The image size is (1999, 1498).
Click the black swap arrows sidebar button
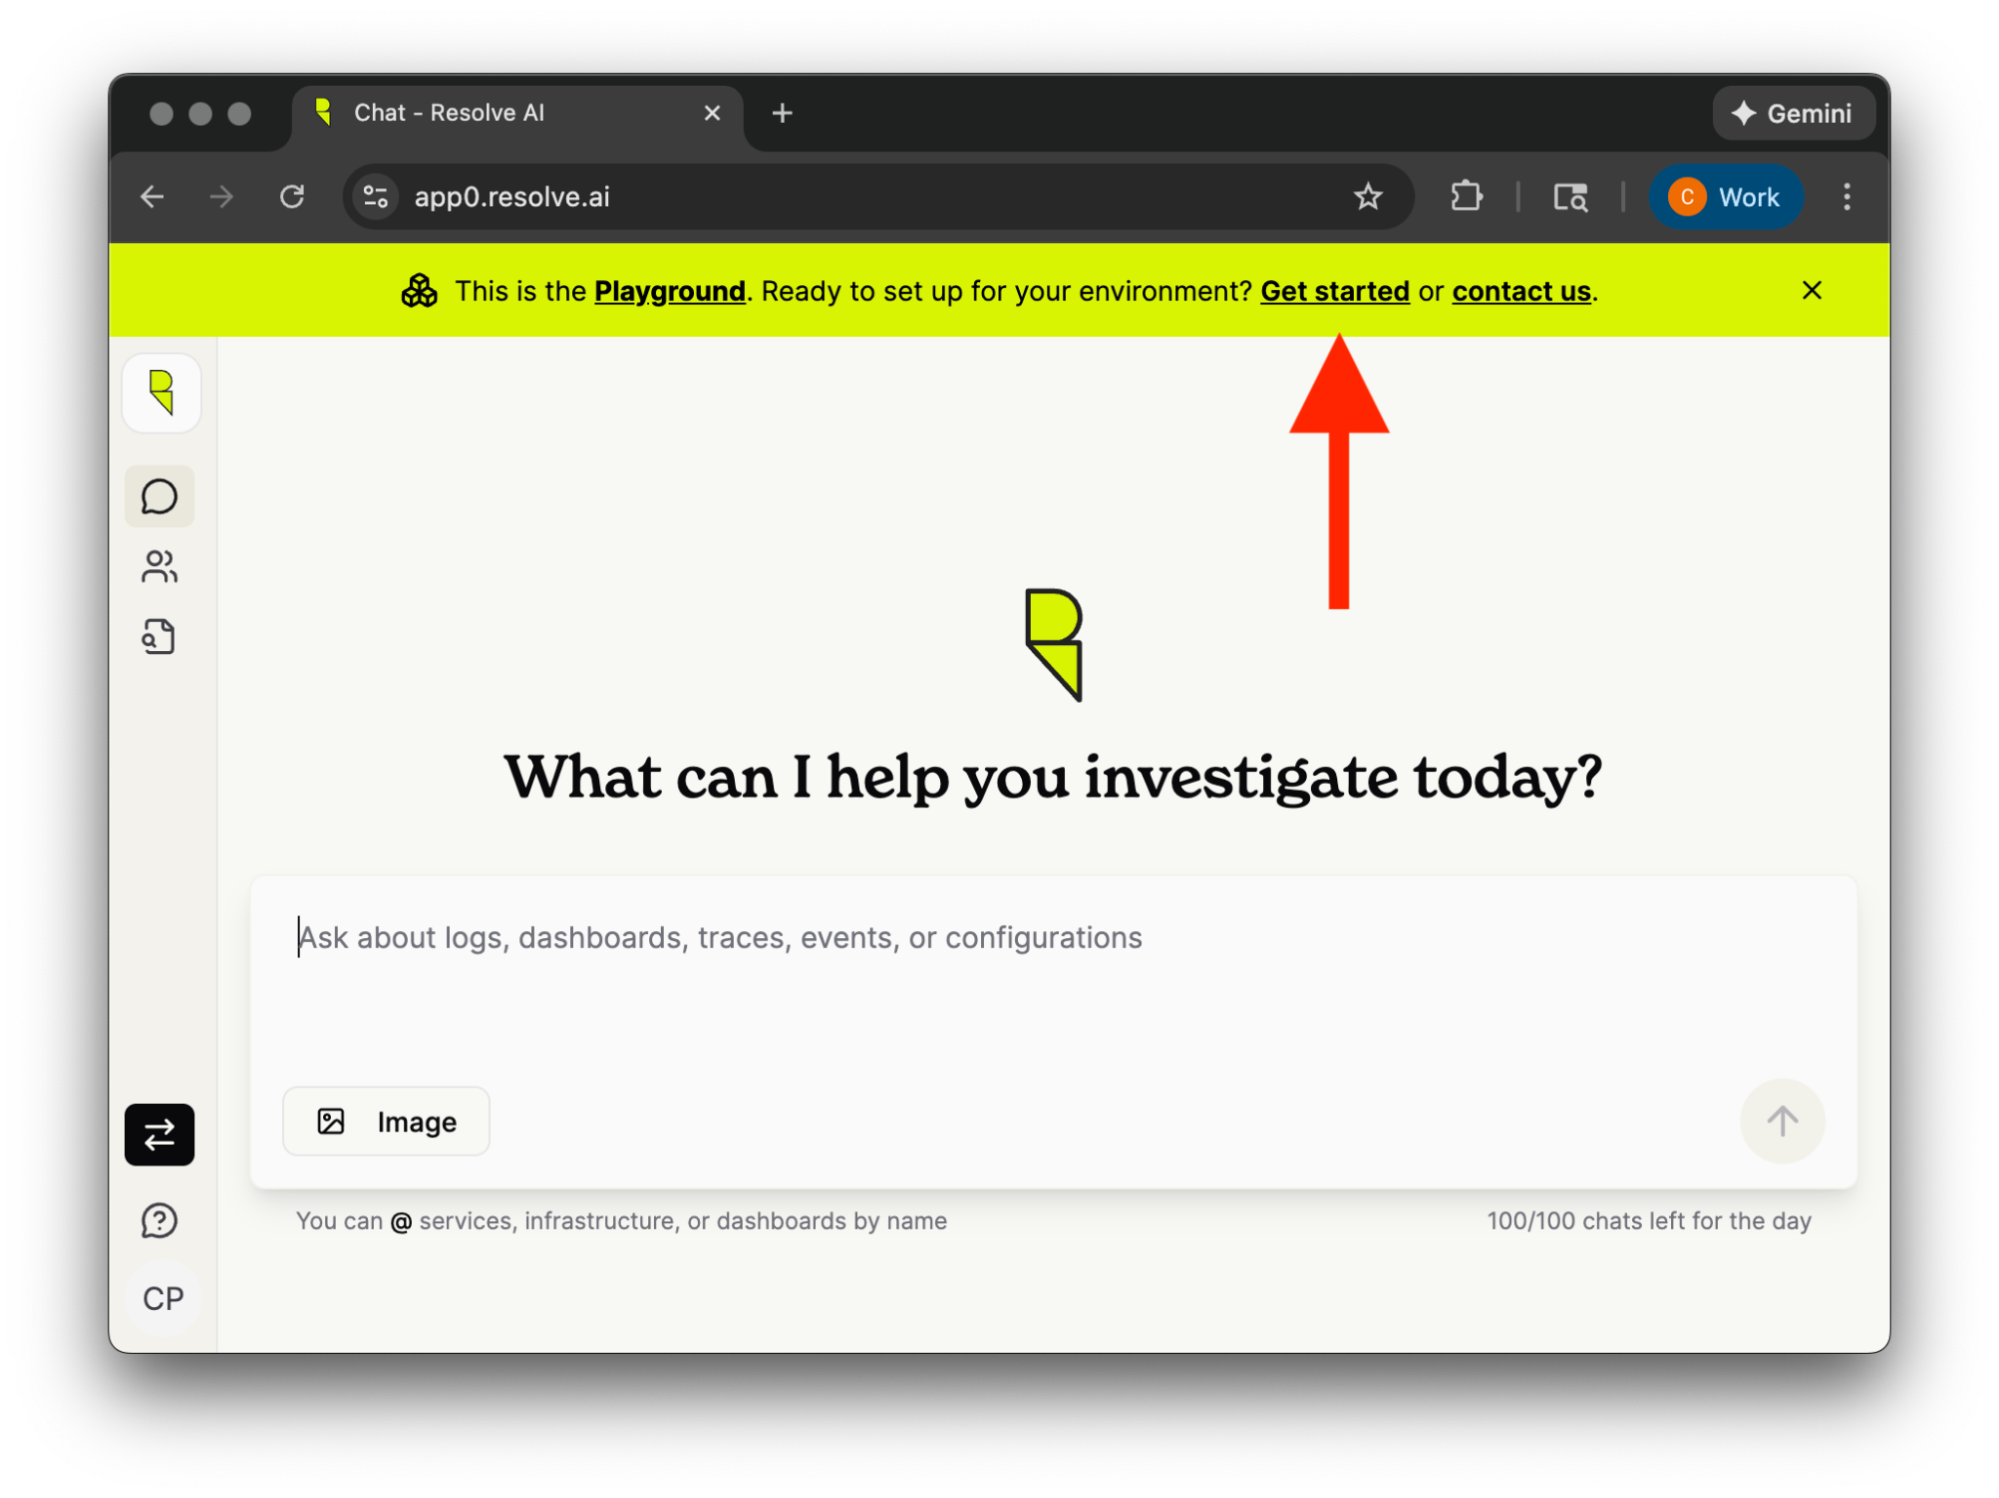[160, 1135]
